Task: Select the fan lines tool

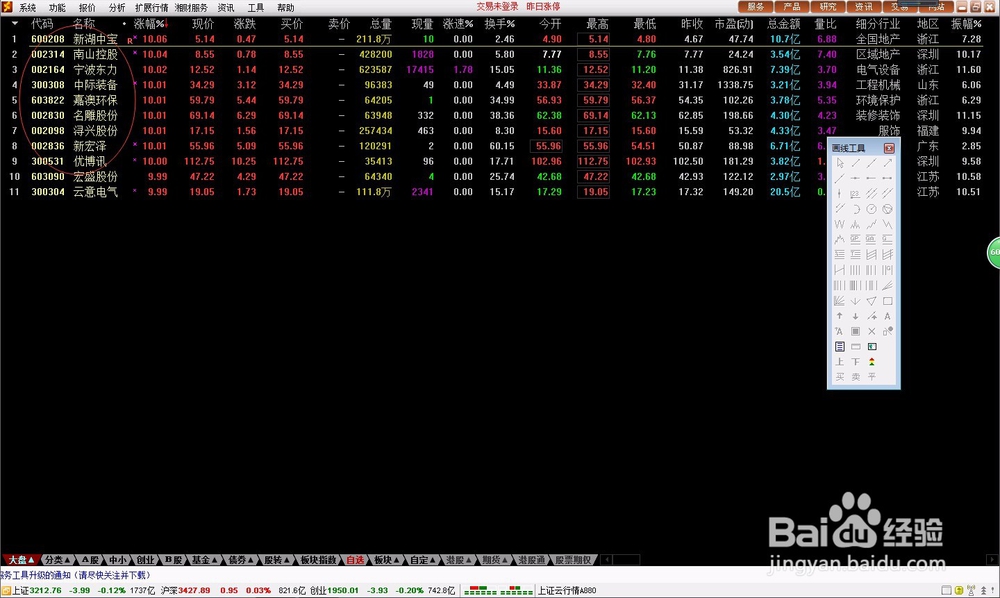Action: point(839,301)
